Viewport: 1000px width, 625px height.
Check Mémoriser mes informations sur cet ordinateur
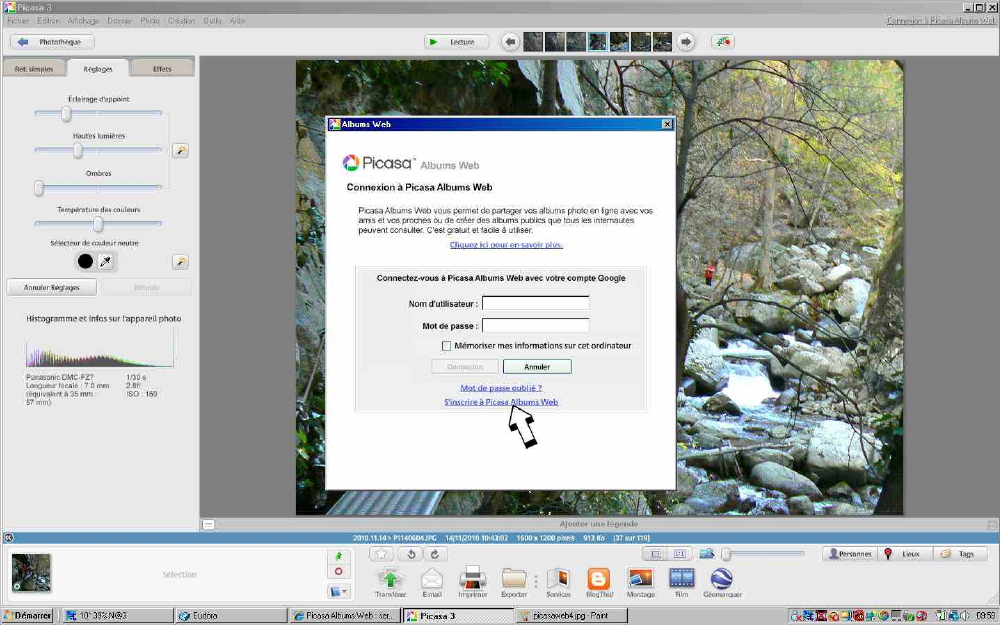[x=446, y=346]
